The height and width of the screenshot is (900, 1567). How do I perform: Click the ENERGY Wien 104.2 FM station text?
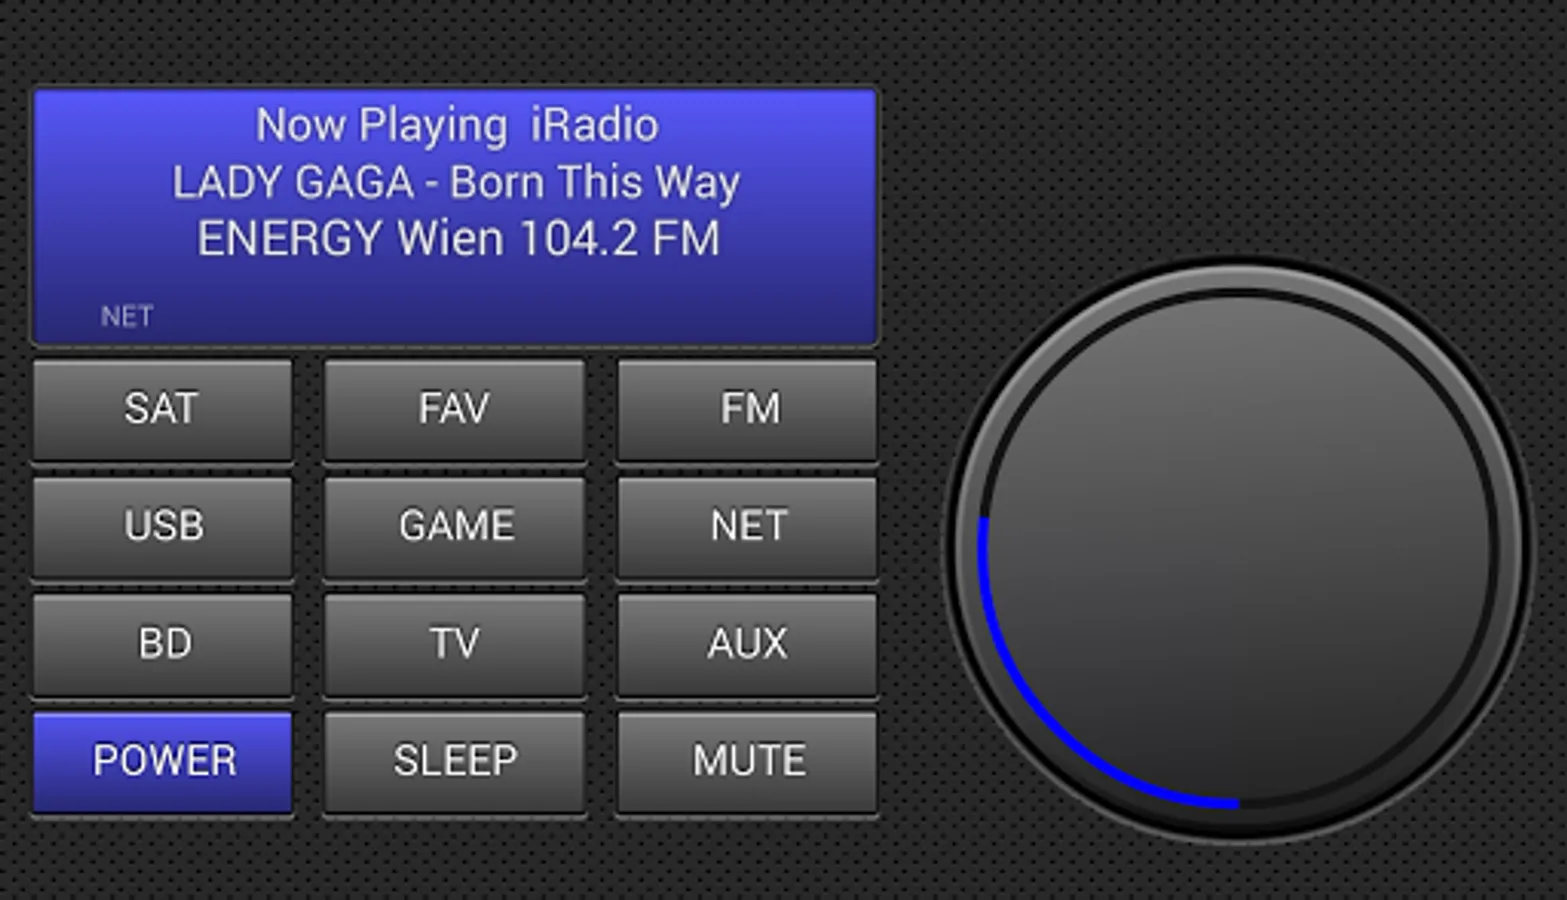tap(458, 239)
